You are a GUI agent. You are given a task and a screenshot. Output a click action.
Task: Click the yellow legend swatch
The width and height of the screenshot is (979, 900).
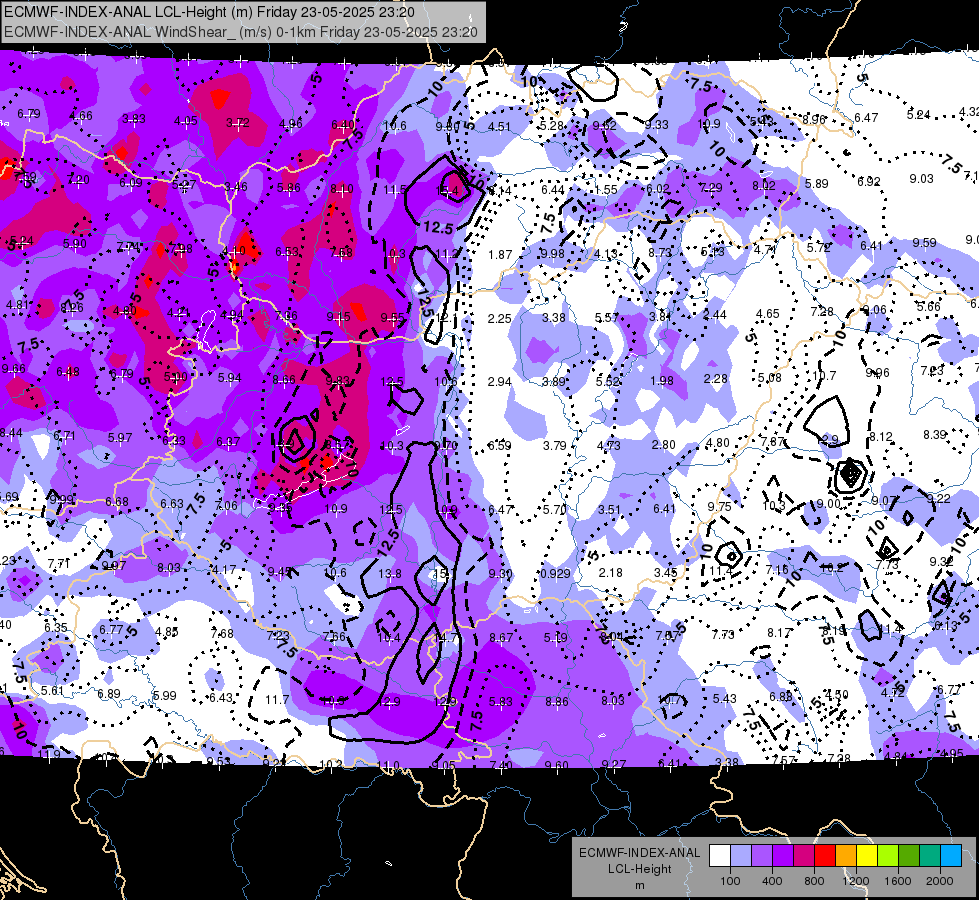coord(867,856)
